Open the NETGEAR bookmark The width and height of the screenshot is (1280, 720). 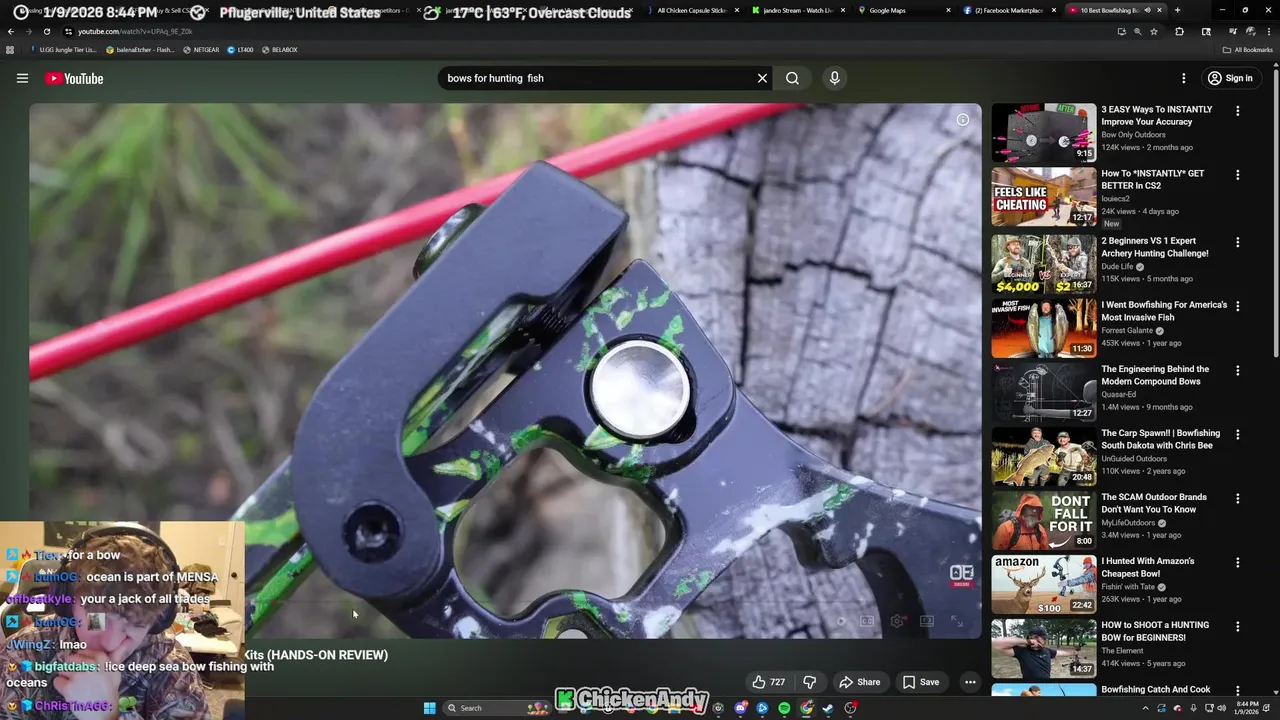[x=201, y=49]
